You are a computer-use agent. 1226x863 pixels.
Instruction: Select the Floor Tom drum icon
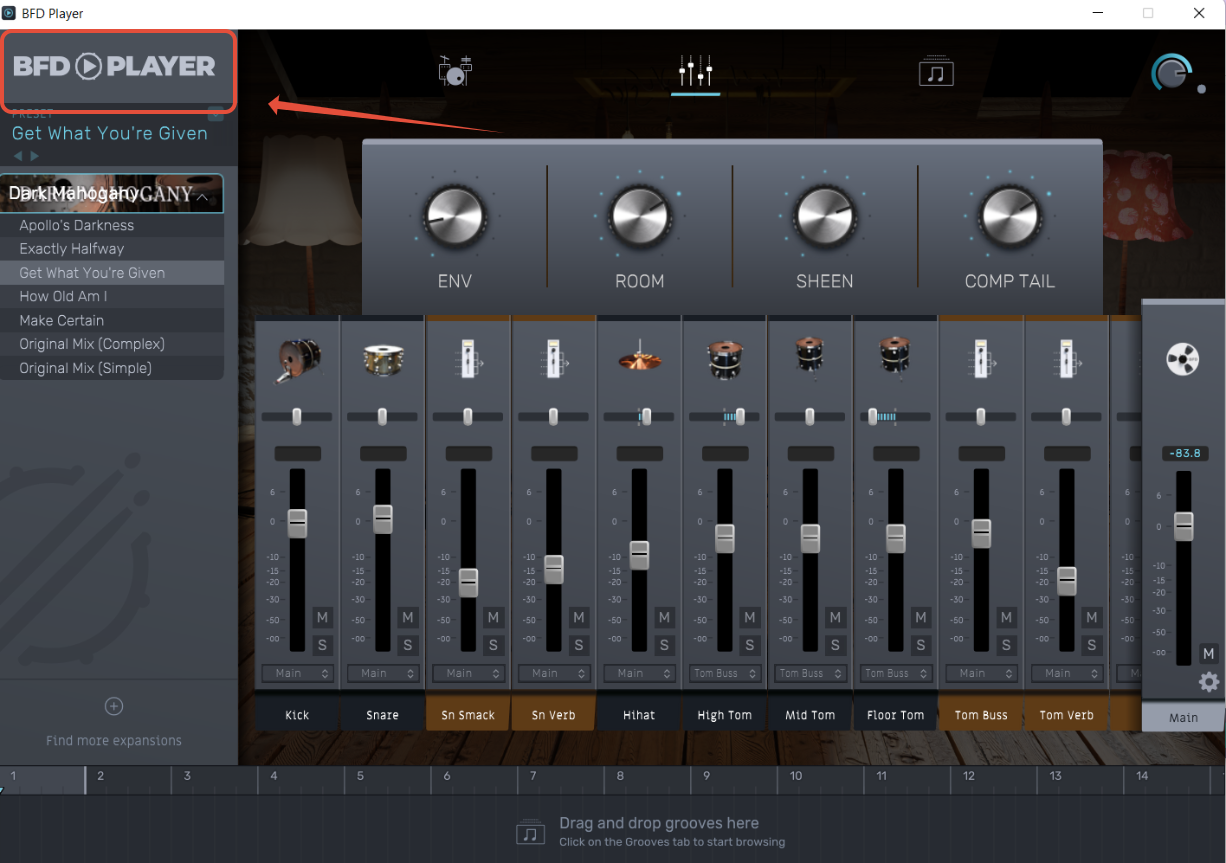tap(895, 357)
